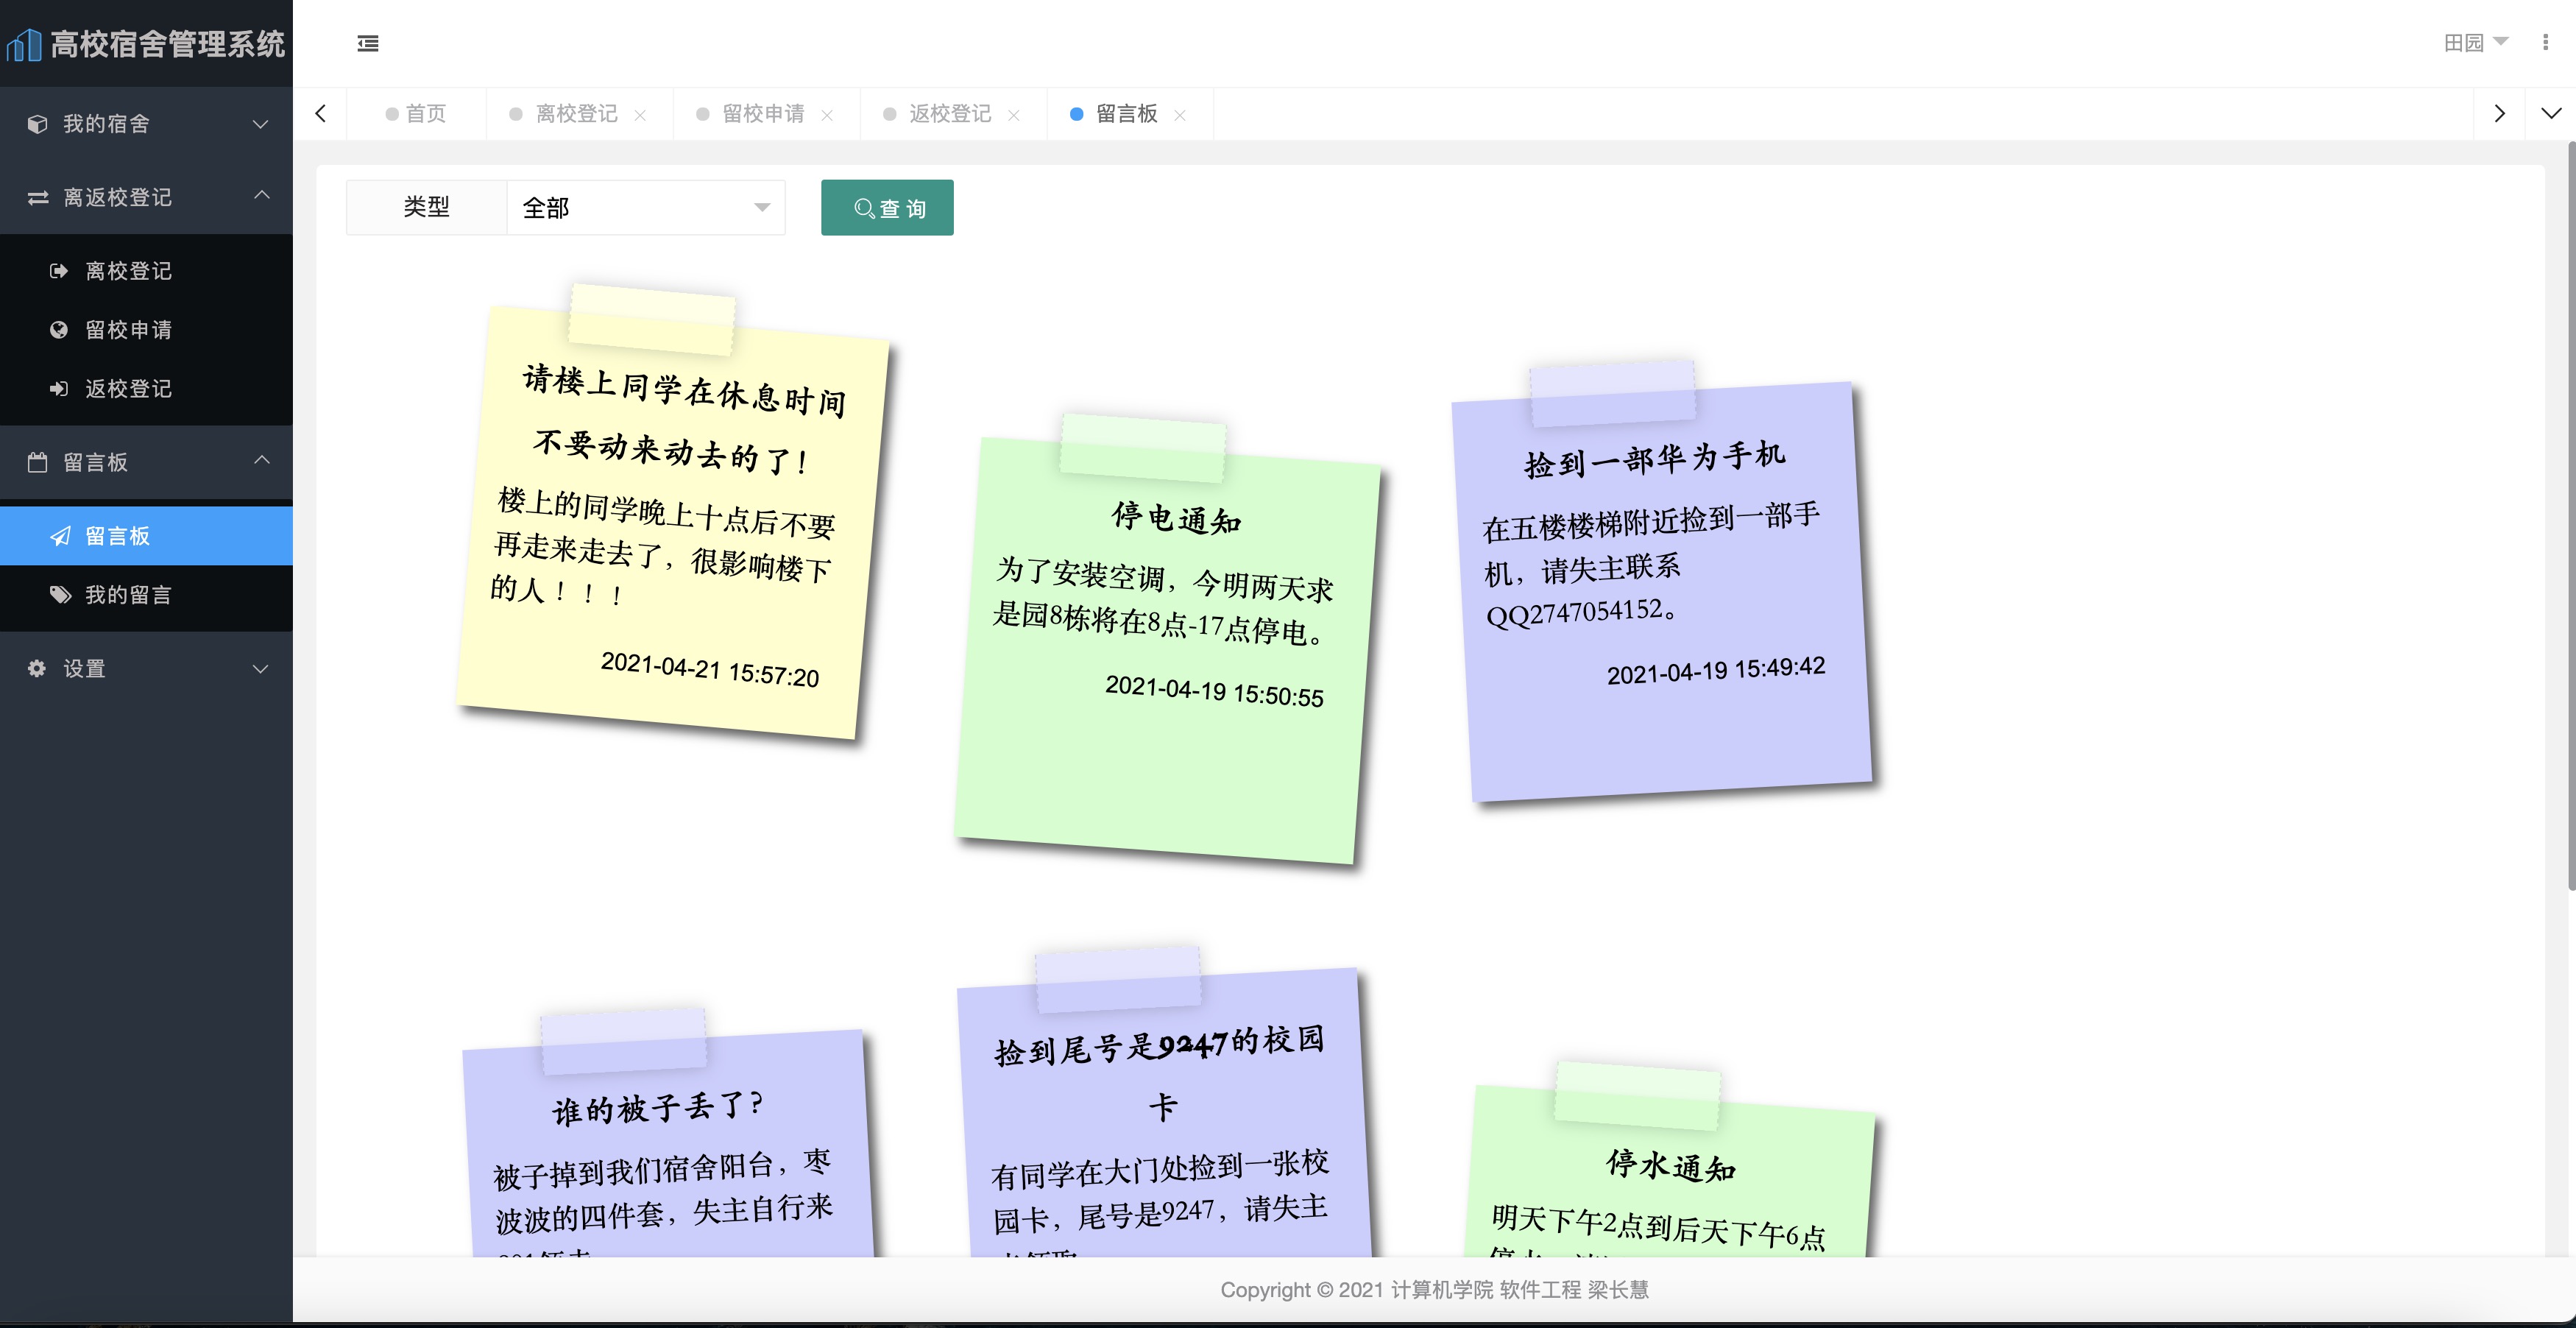Click the 留校申请 globe icon in sidebar
Image resolution: width=2576 pixels, height=1328 pixels.
(58, 330)
